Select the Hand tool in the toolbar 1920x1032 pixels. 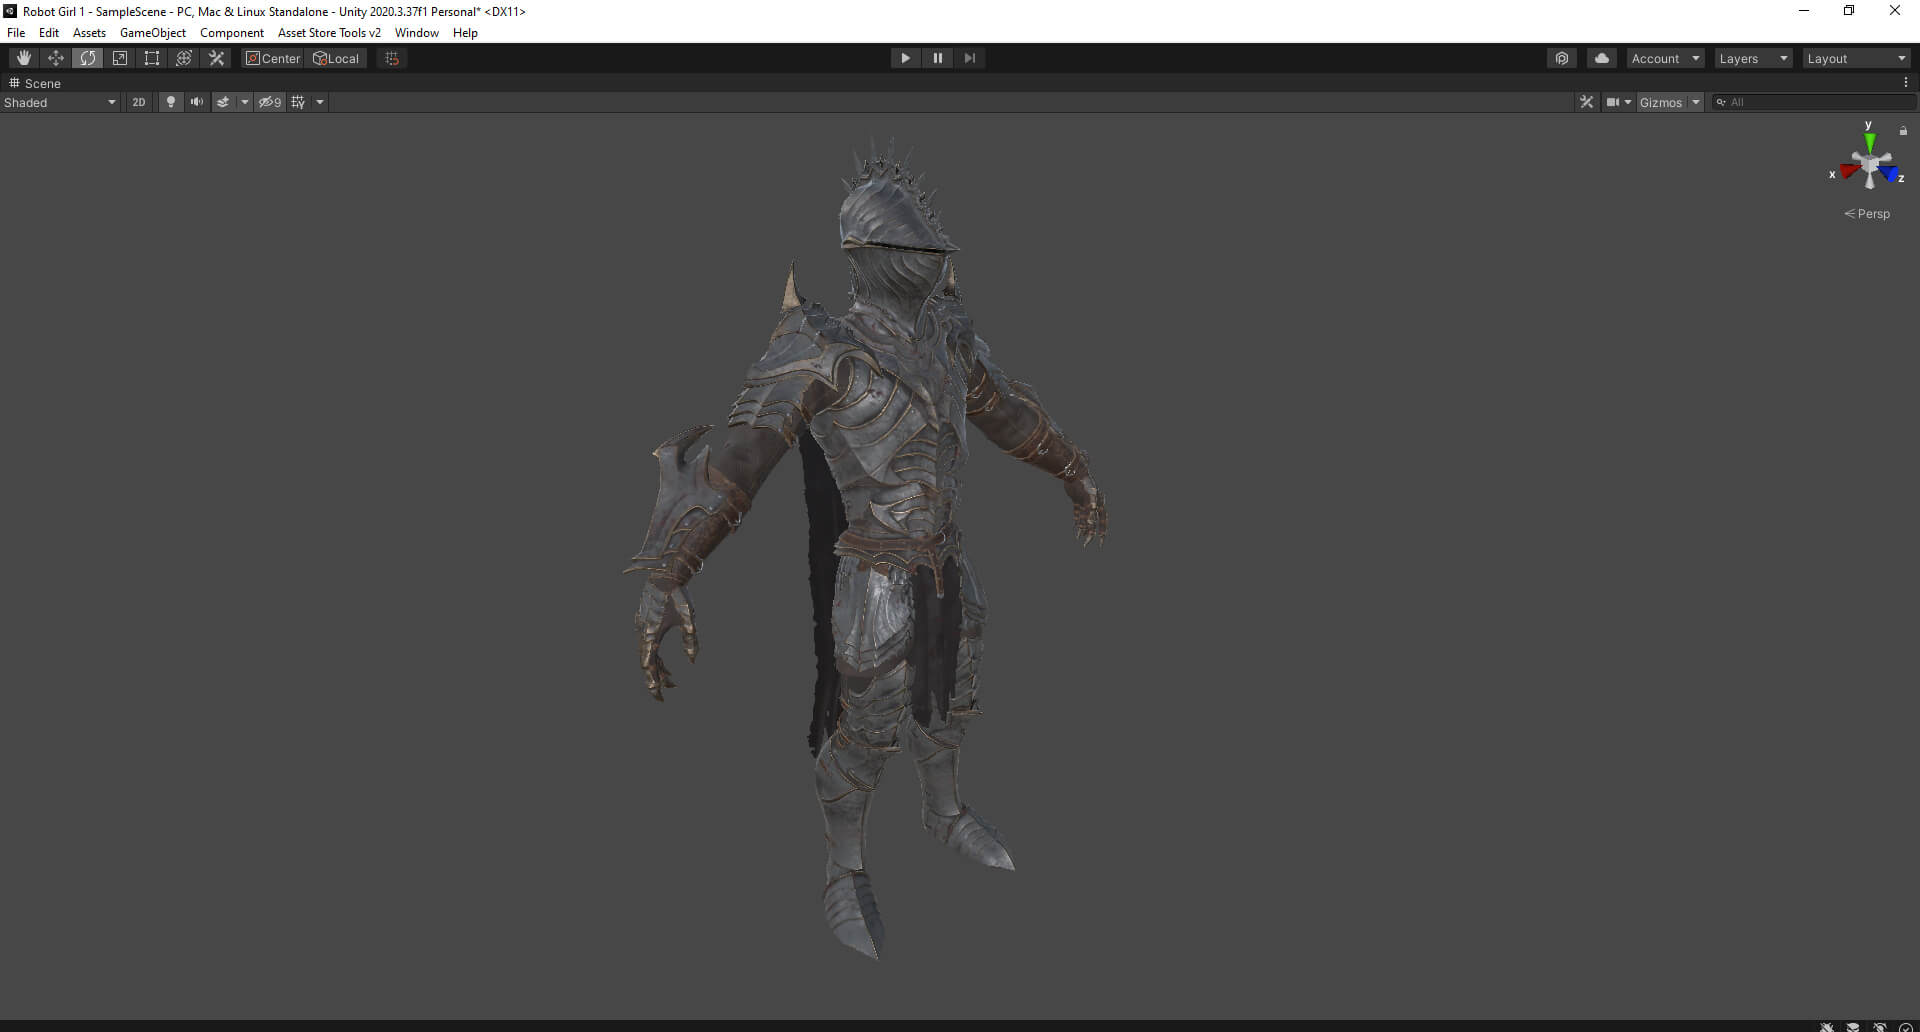tap(24, 58)
